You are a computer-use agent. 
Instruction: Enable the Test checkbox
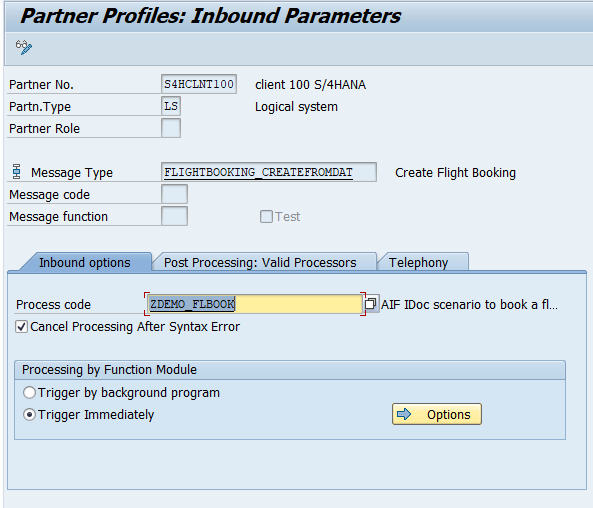(x=266, y=216)
